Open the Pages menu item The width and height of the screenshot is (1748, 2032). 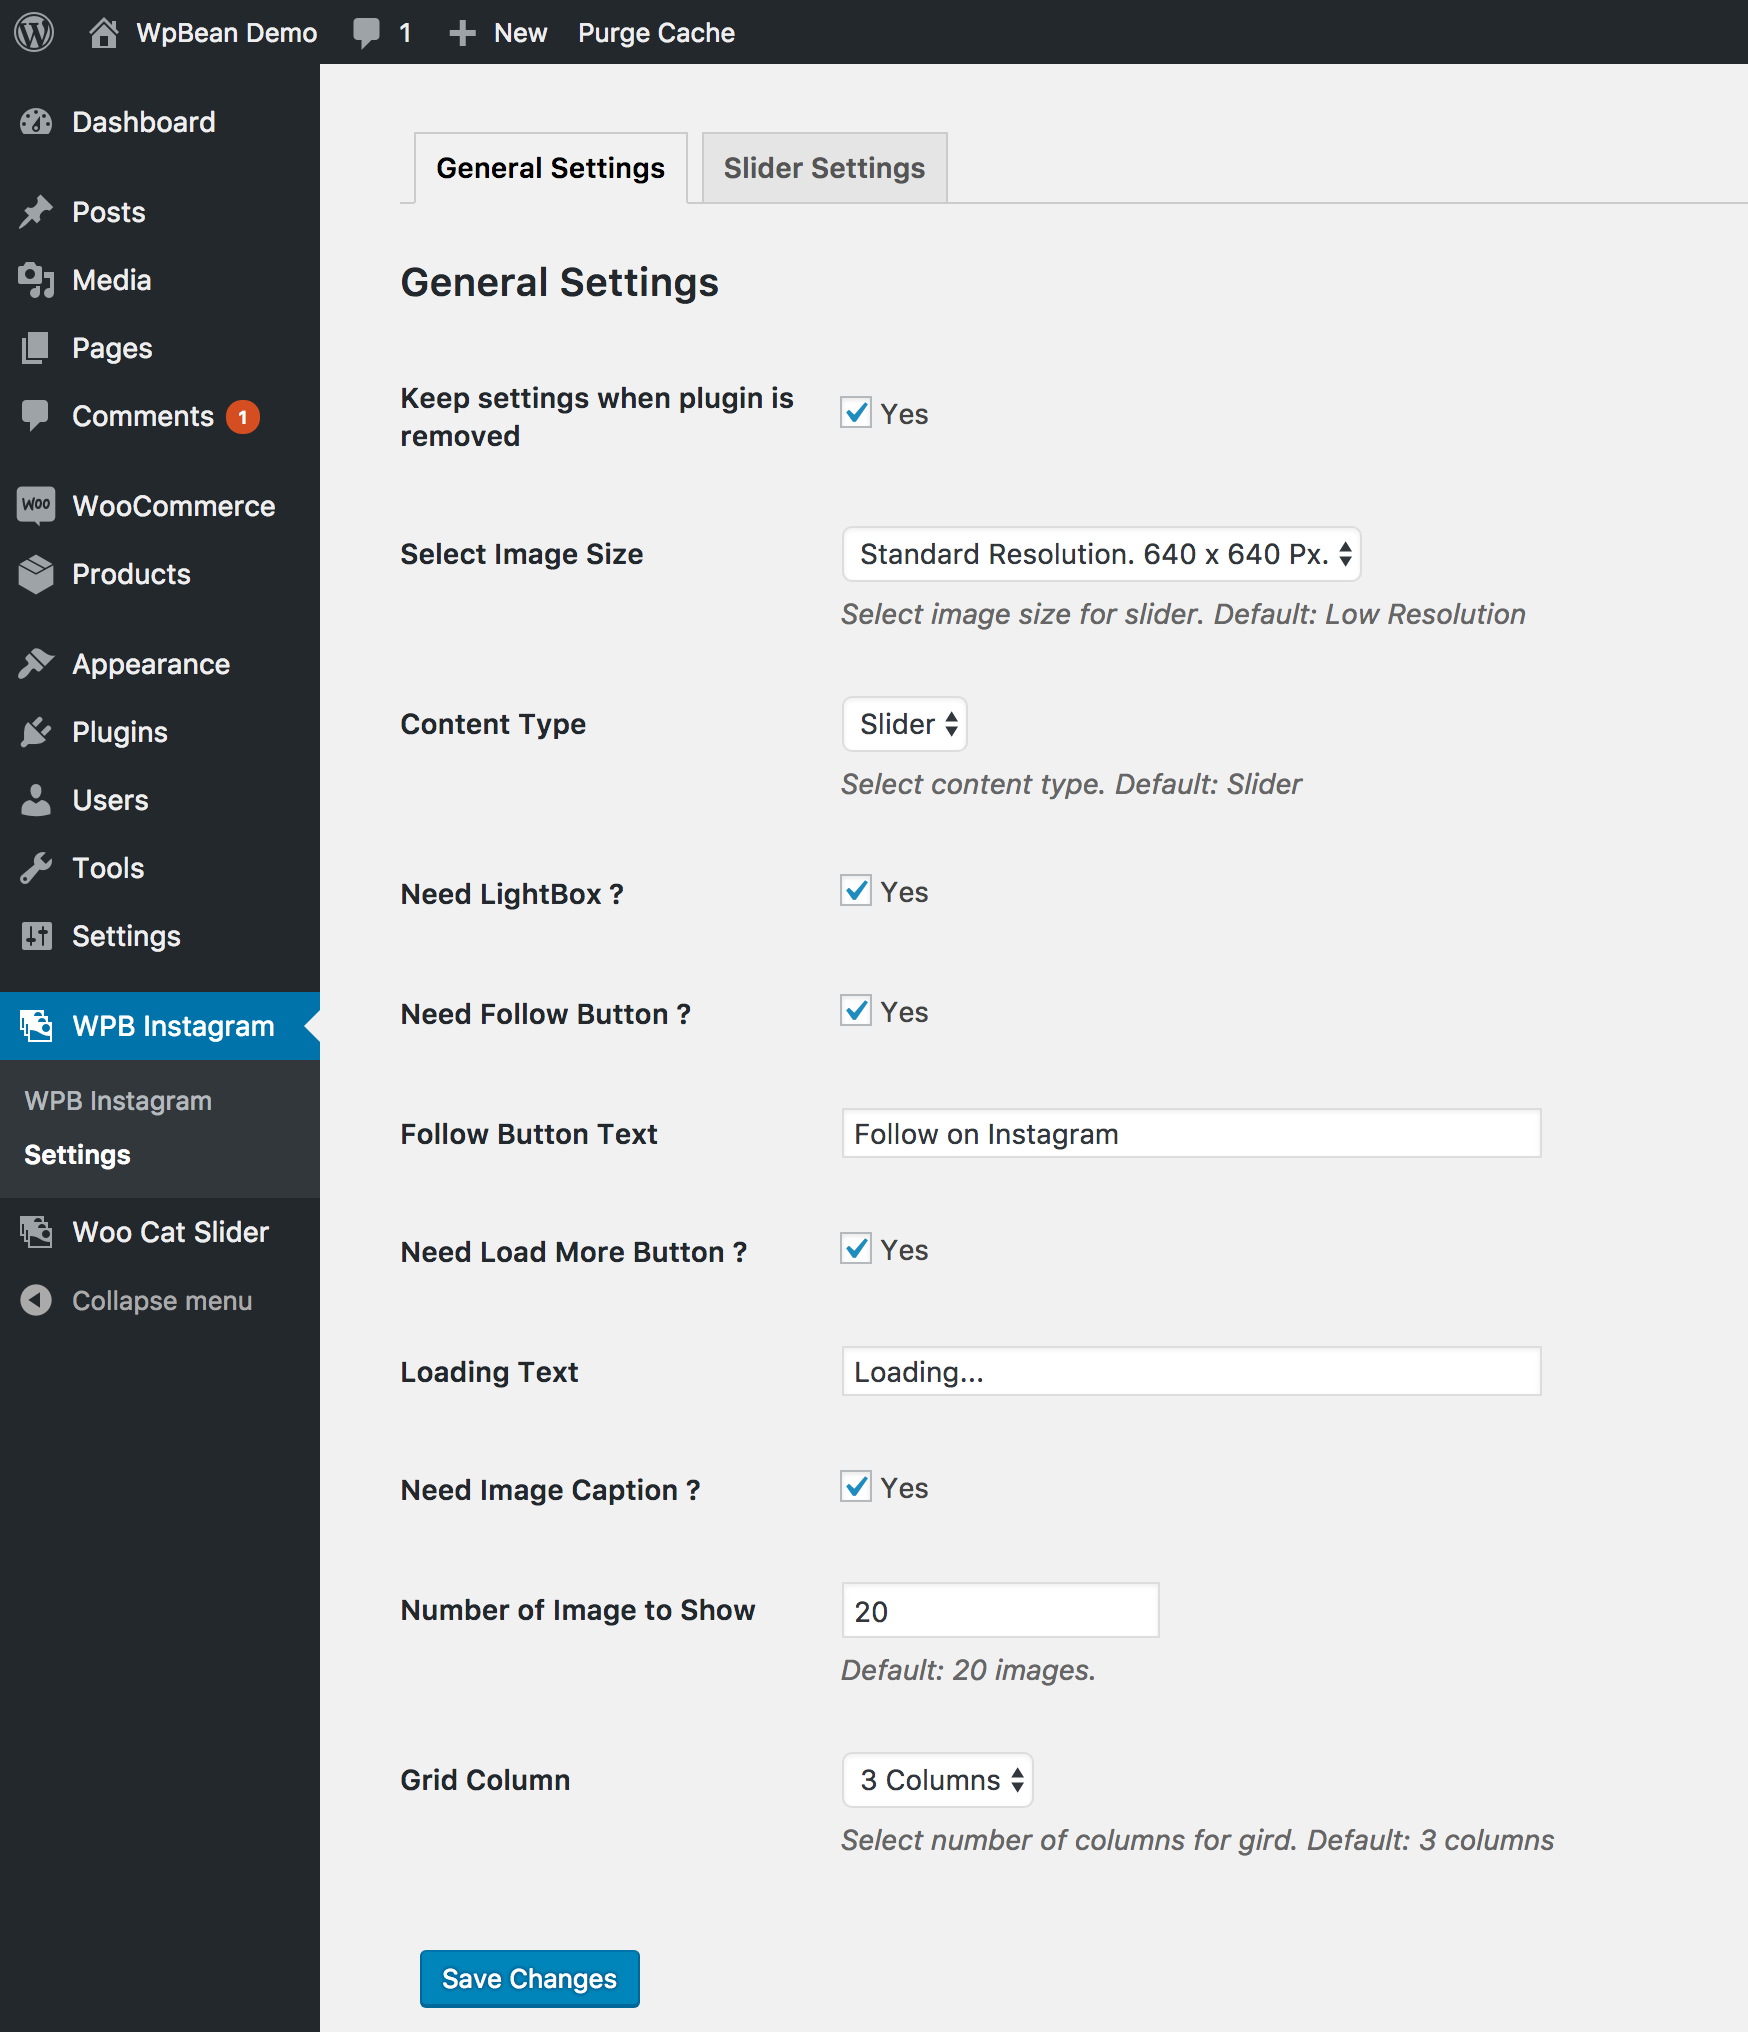click(160, 348)
